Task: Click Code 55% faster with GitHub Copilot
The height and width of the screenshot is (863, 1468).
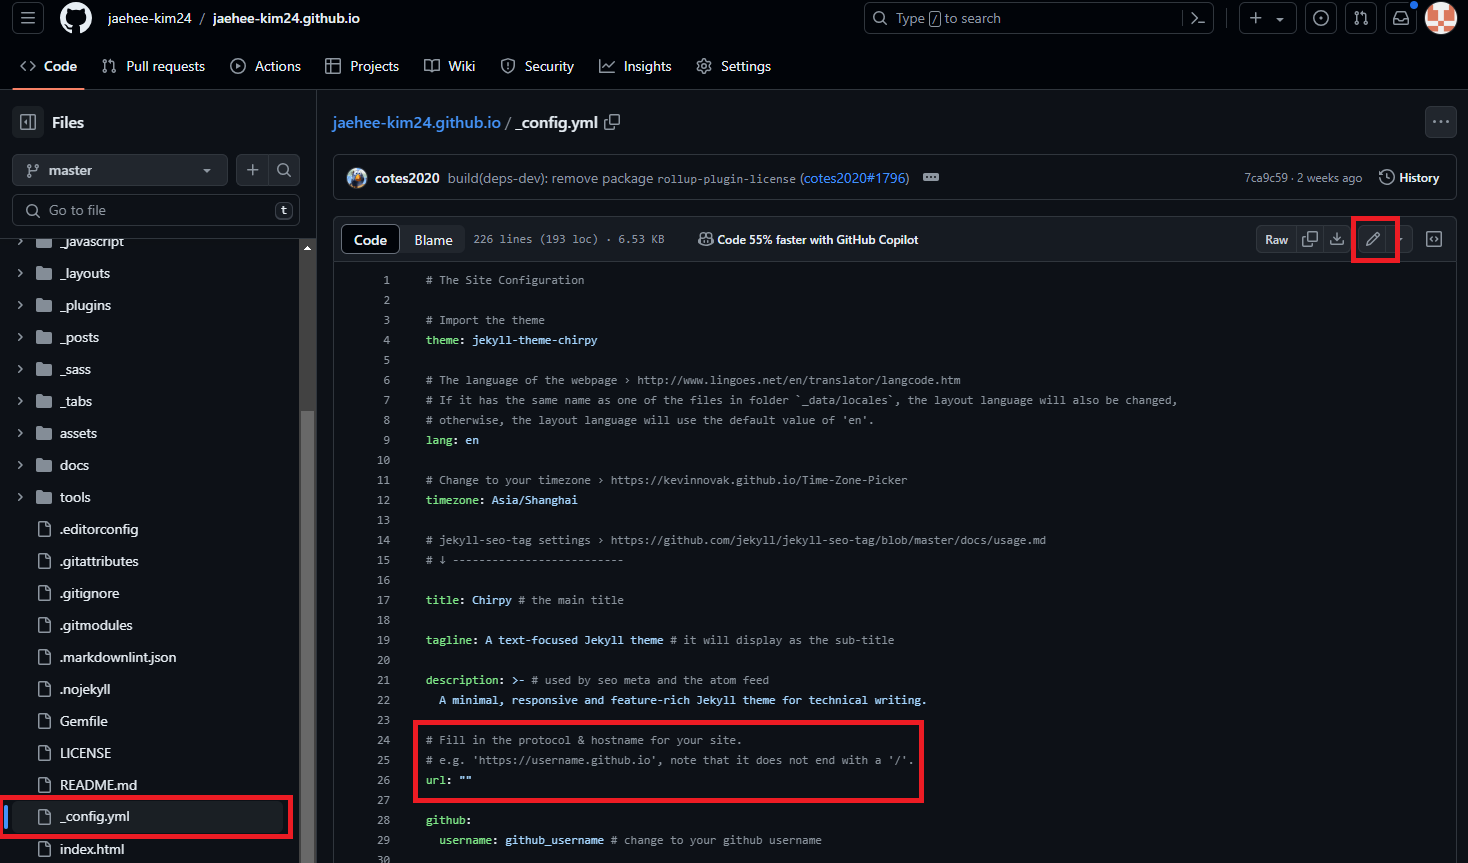Action: (x=808, y=240)
